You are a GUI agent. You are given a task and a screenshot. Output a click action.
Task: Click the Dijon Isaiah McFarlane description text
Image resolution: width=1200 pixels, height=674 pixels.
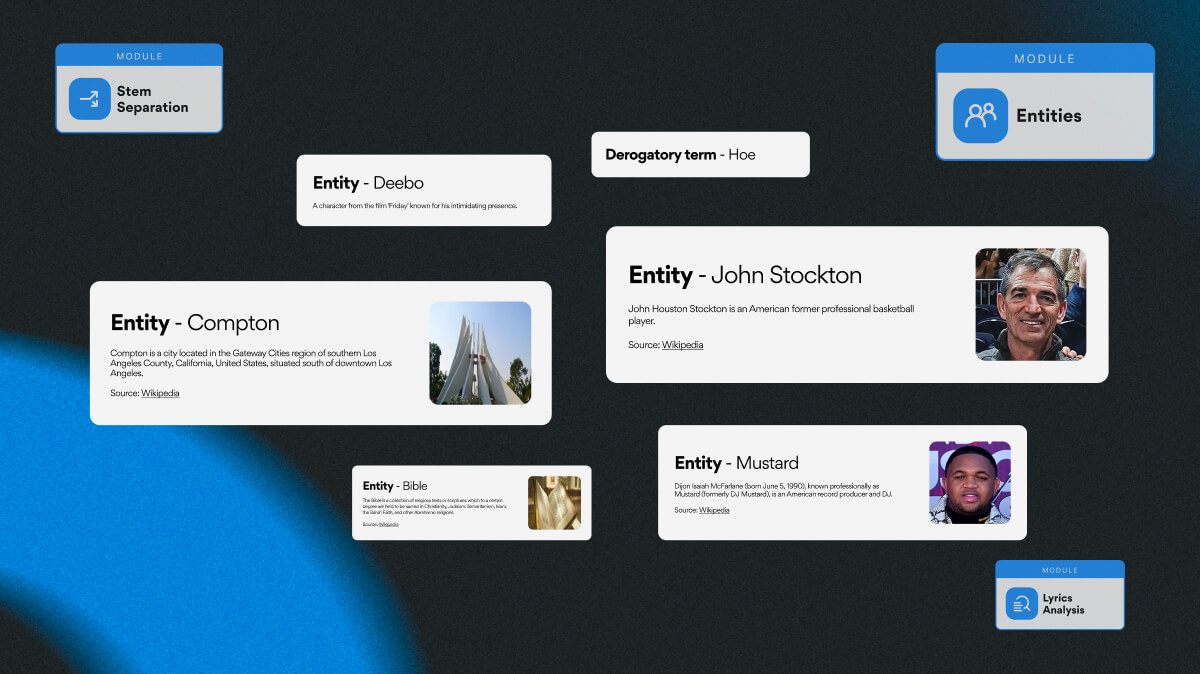[783, 490]
